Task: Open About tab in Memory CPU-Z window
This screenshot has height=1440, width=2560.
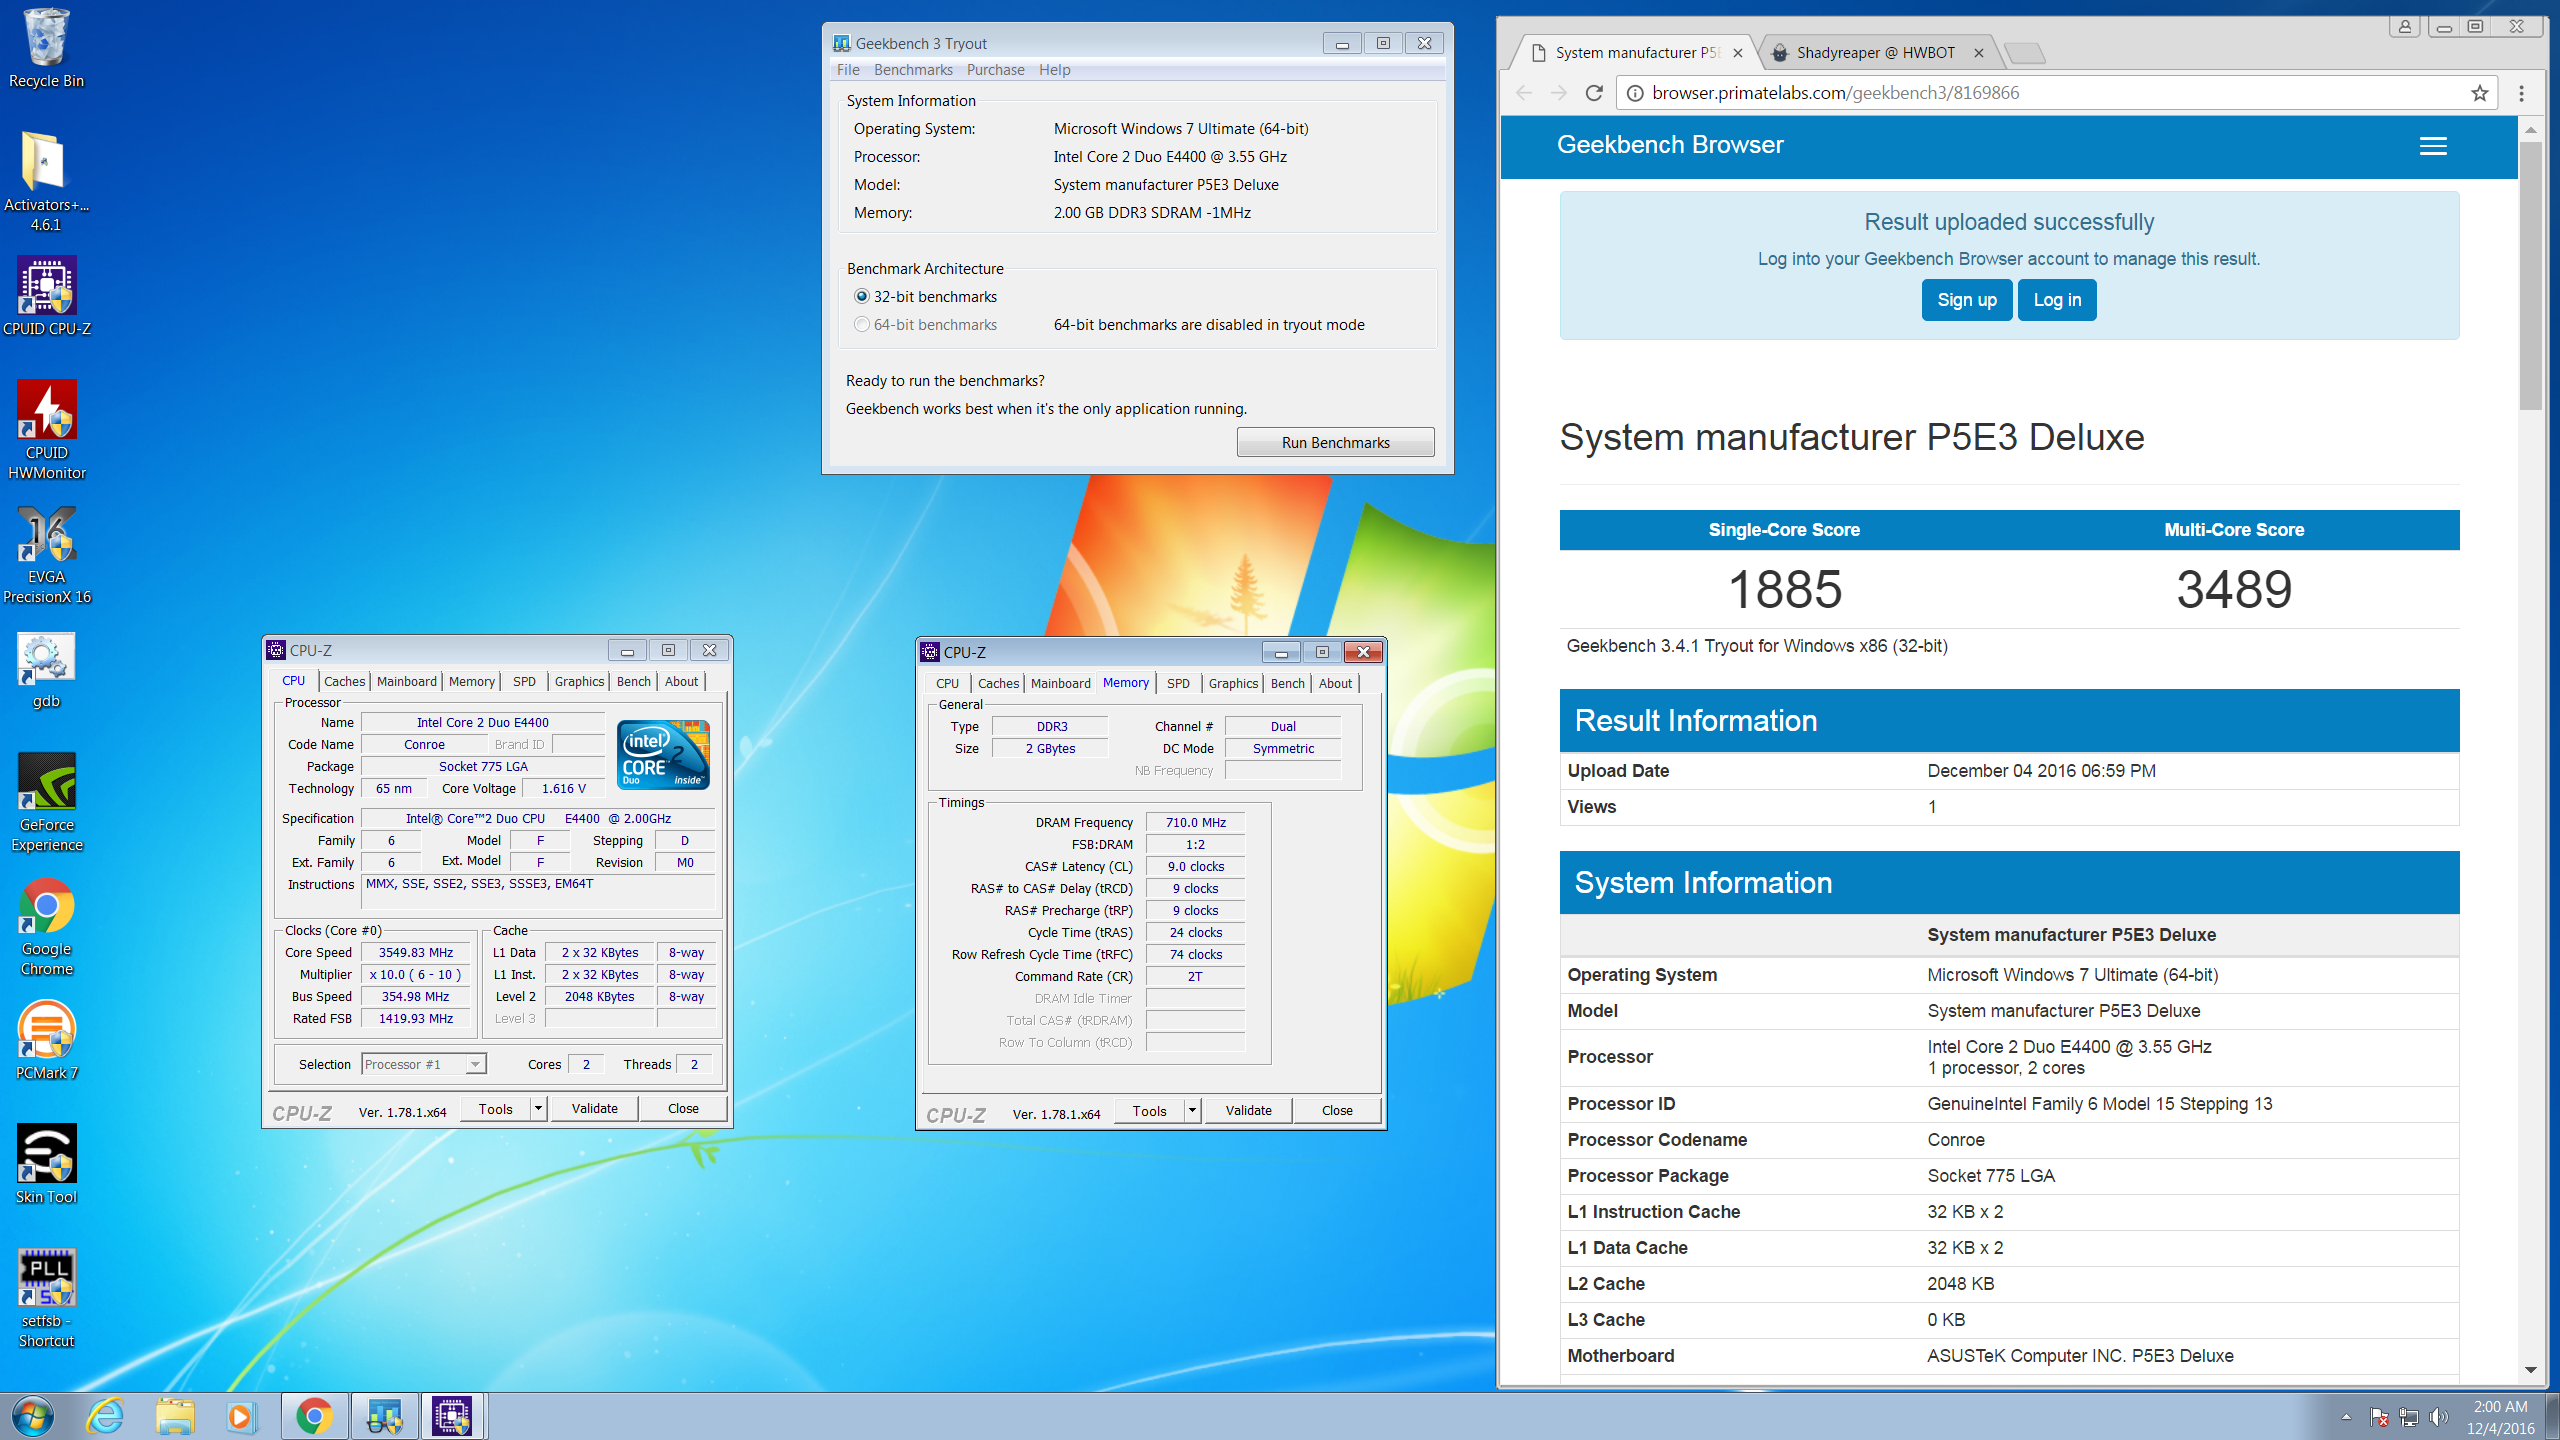Action: click(x=1335, y=683)
